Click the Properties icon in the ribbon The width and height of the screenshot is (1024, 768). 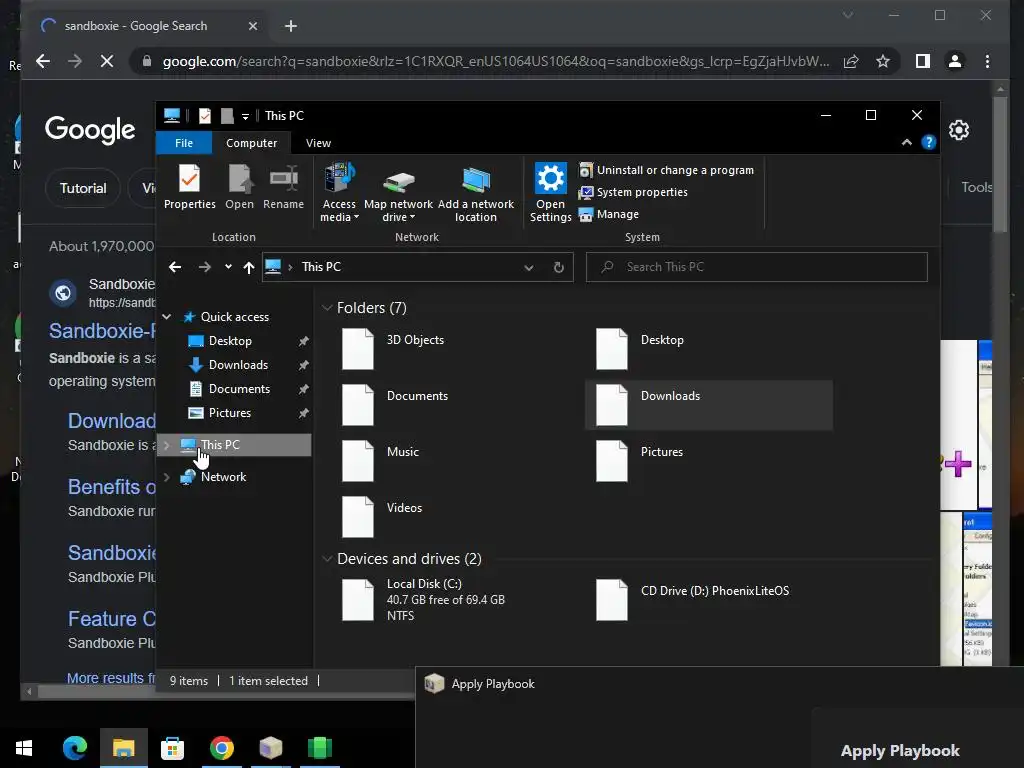tap(189, 187)
